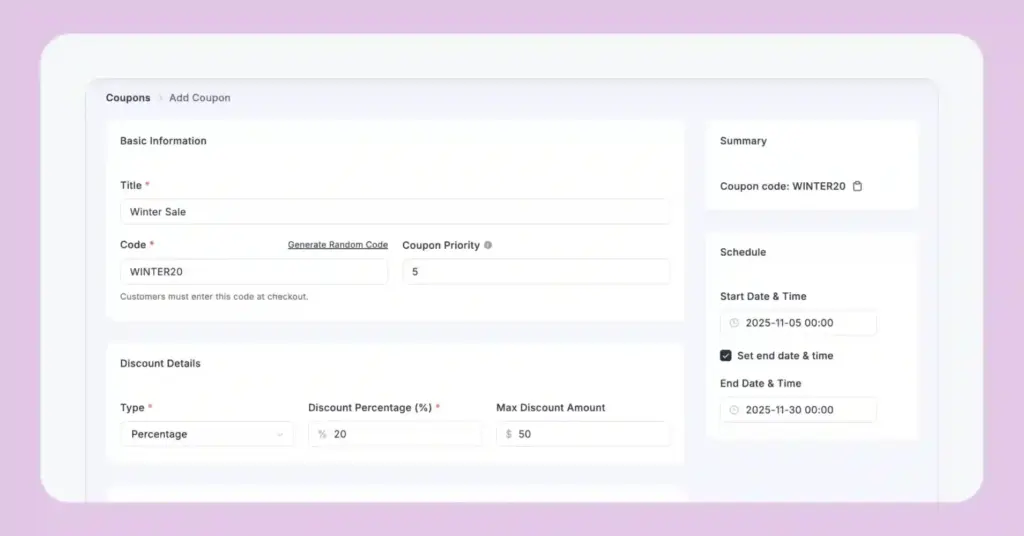Viewport: 1024px width, 536px height.
Task: Click the breadcrumb separator arrow after Coupons
Action: point(160,98)
